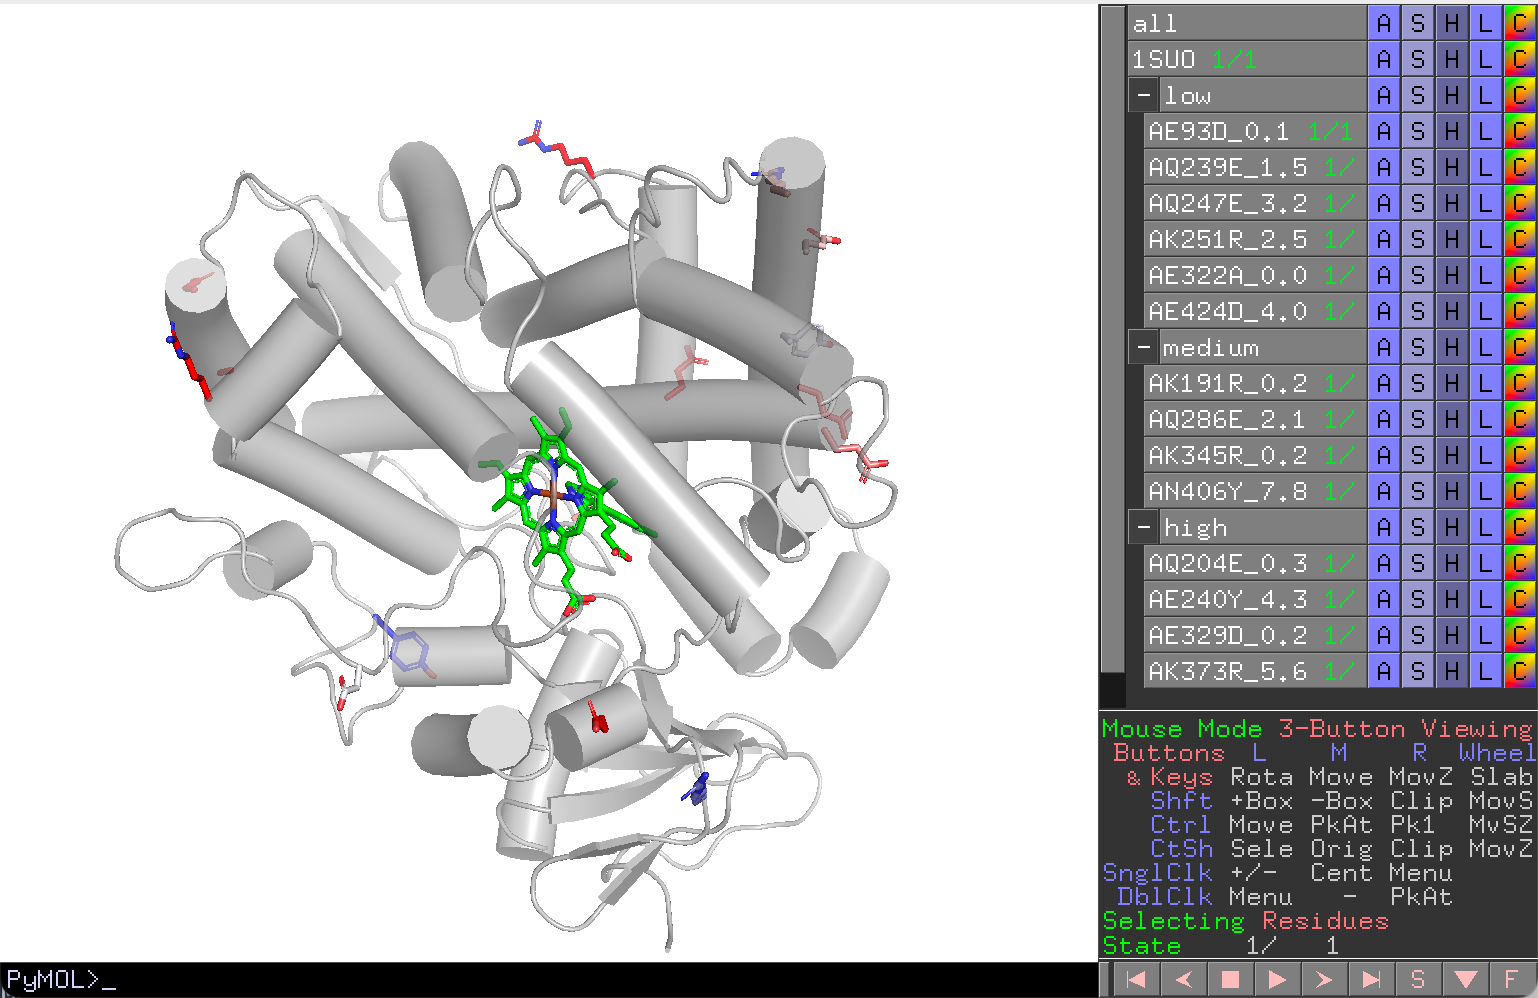Open Label menu for AN406Y_7.8 row

[1486, 491]
